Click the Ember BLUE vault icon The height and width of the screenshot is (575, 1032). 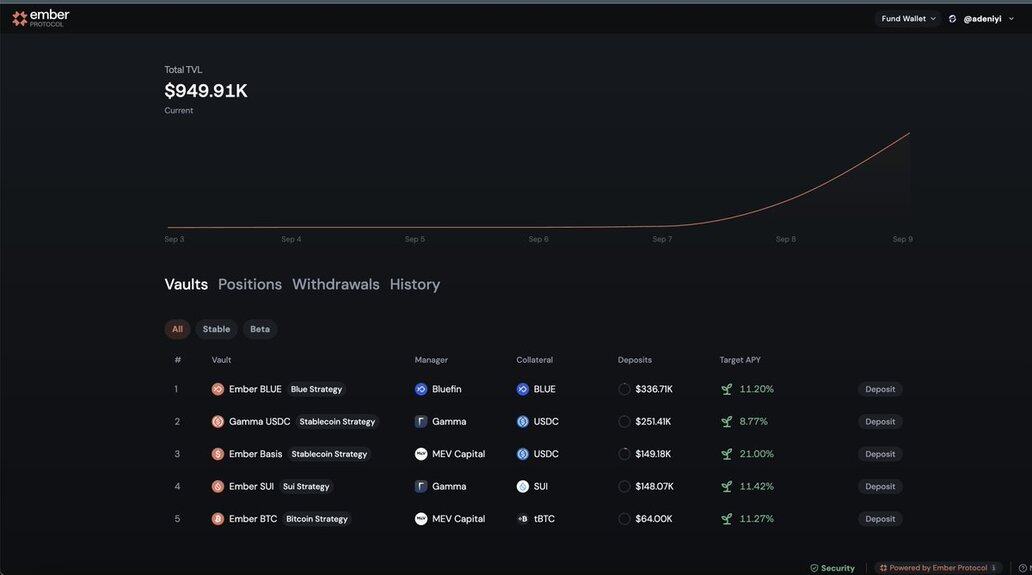click(217, 389)
